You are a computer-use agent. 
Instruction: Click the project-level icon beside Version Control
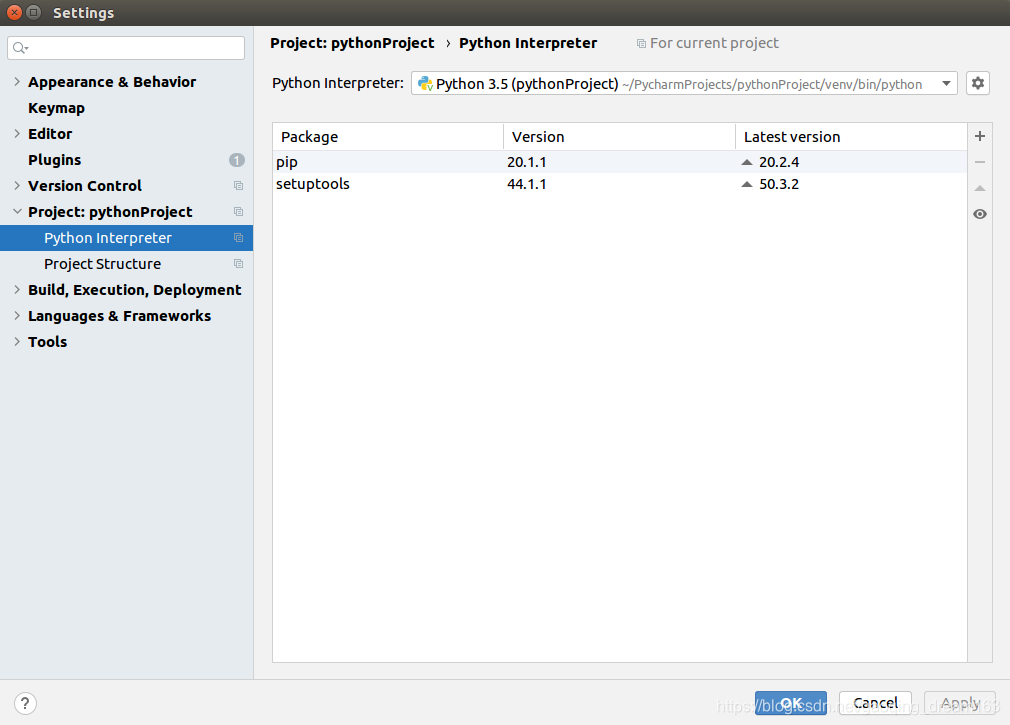coord(238,186)
